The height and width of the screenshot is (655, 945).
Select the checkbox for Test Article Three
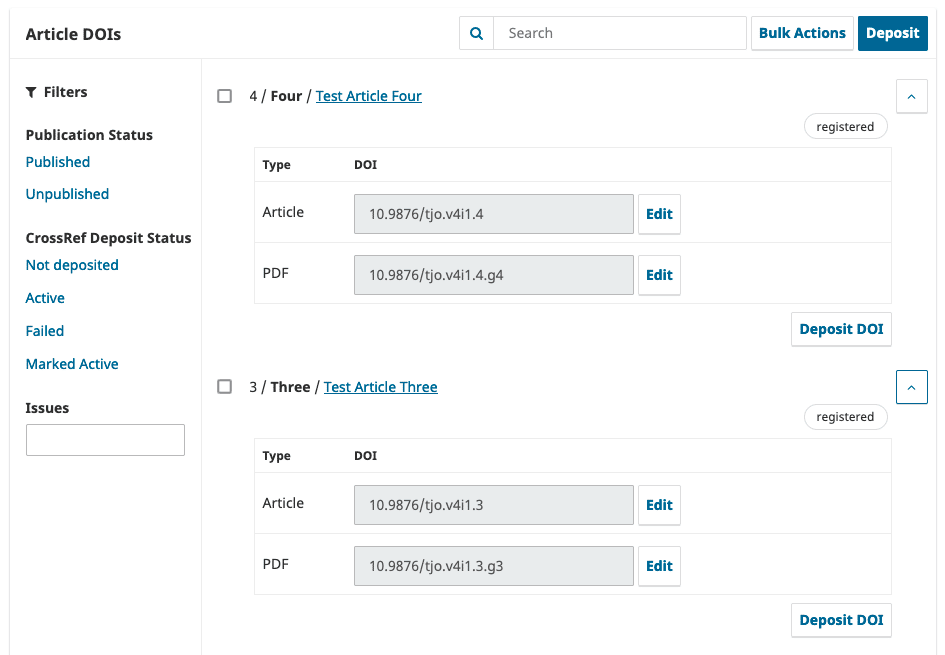pos(224,387)
